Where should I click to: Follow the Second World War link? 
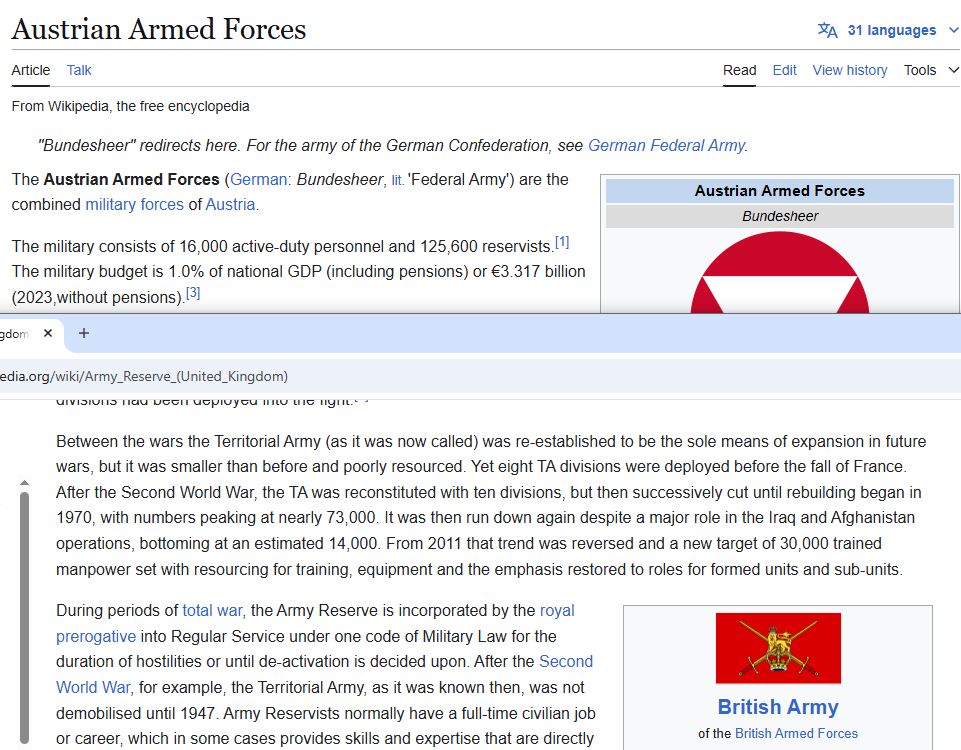tap(324, 675)
